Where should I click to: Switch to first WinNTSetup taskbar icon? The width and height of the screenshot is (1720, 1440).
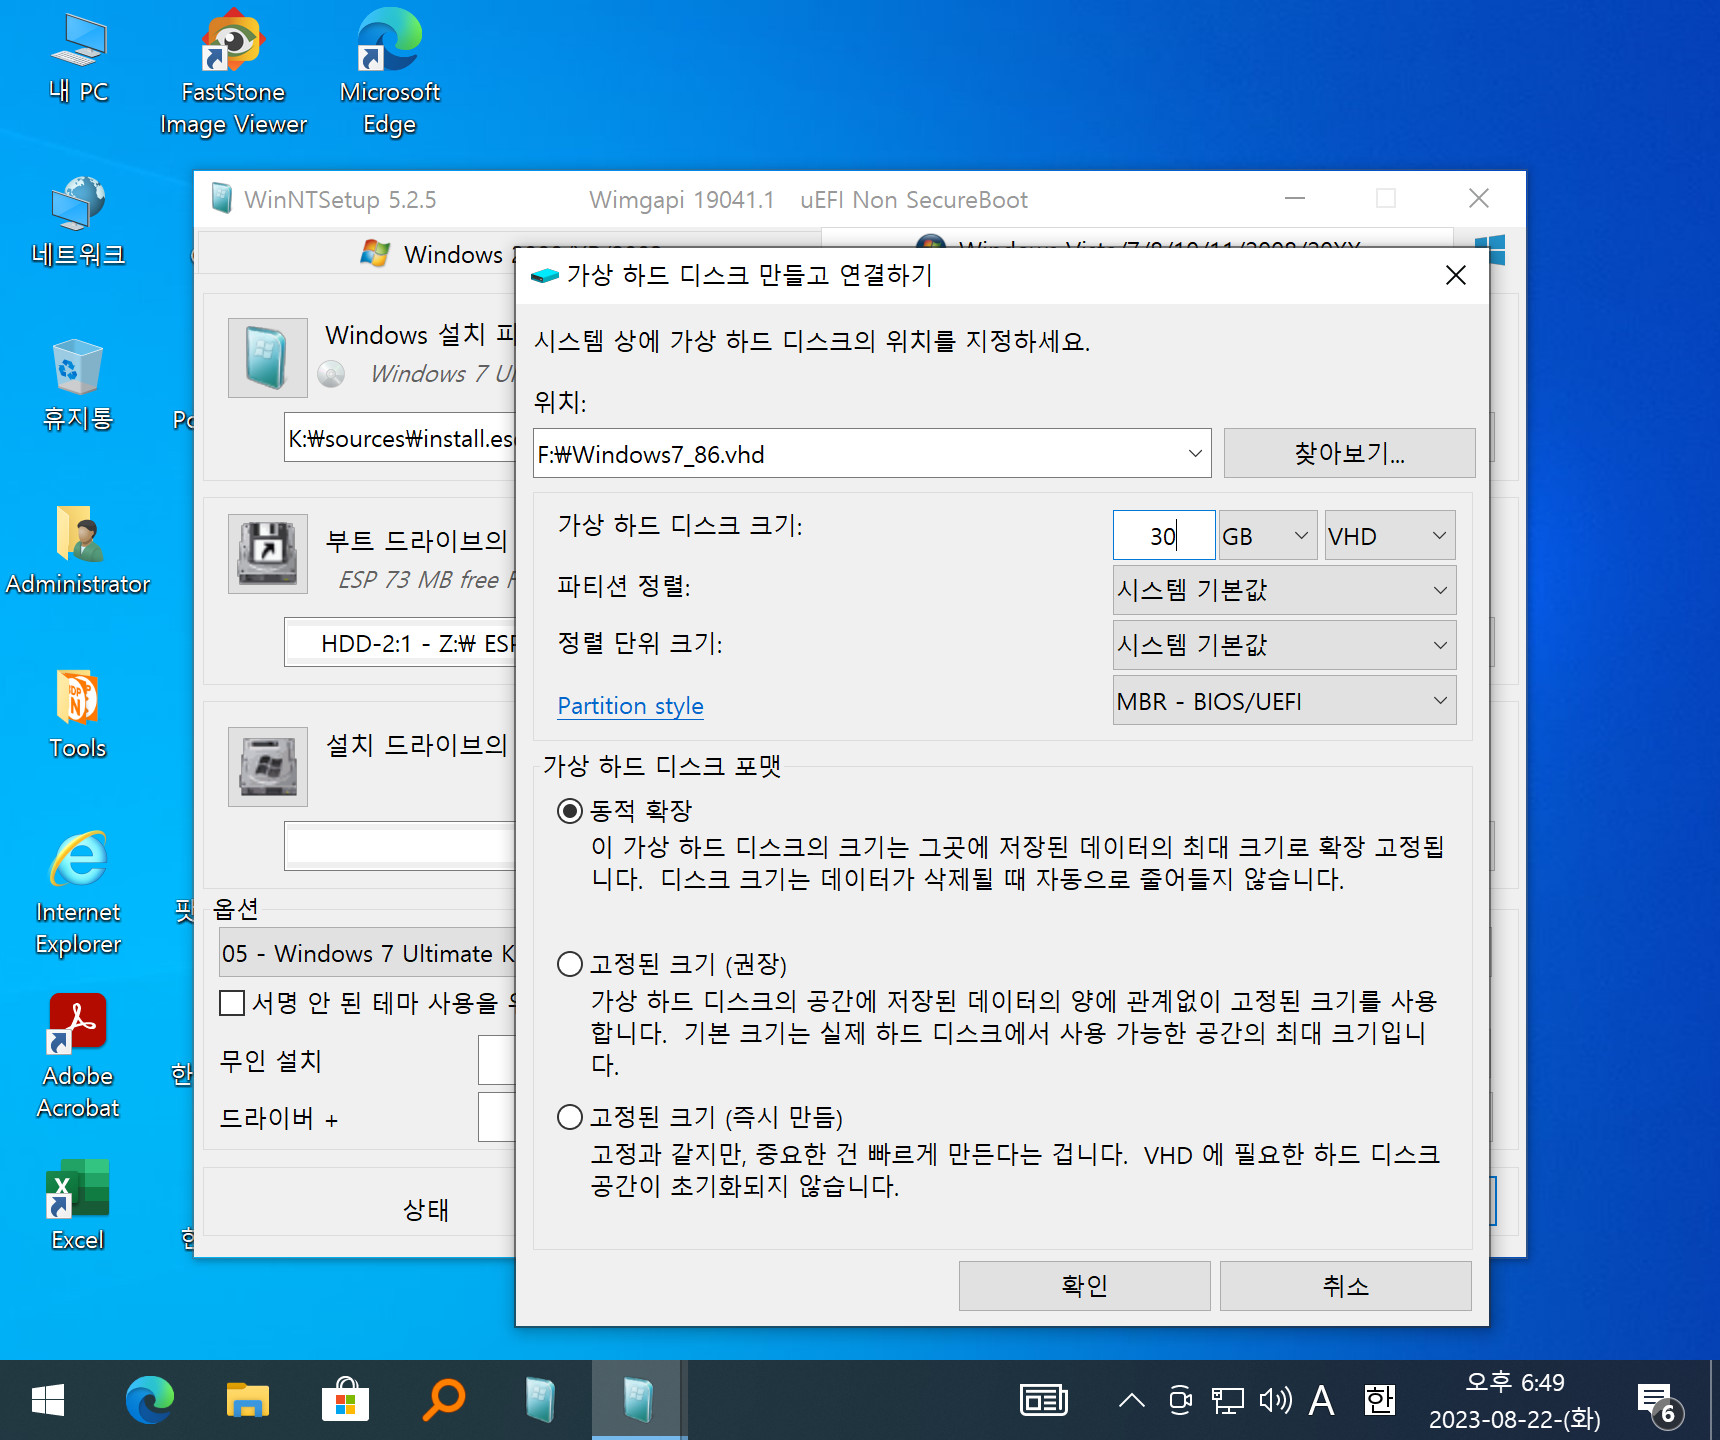coord(540,1400)
